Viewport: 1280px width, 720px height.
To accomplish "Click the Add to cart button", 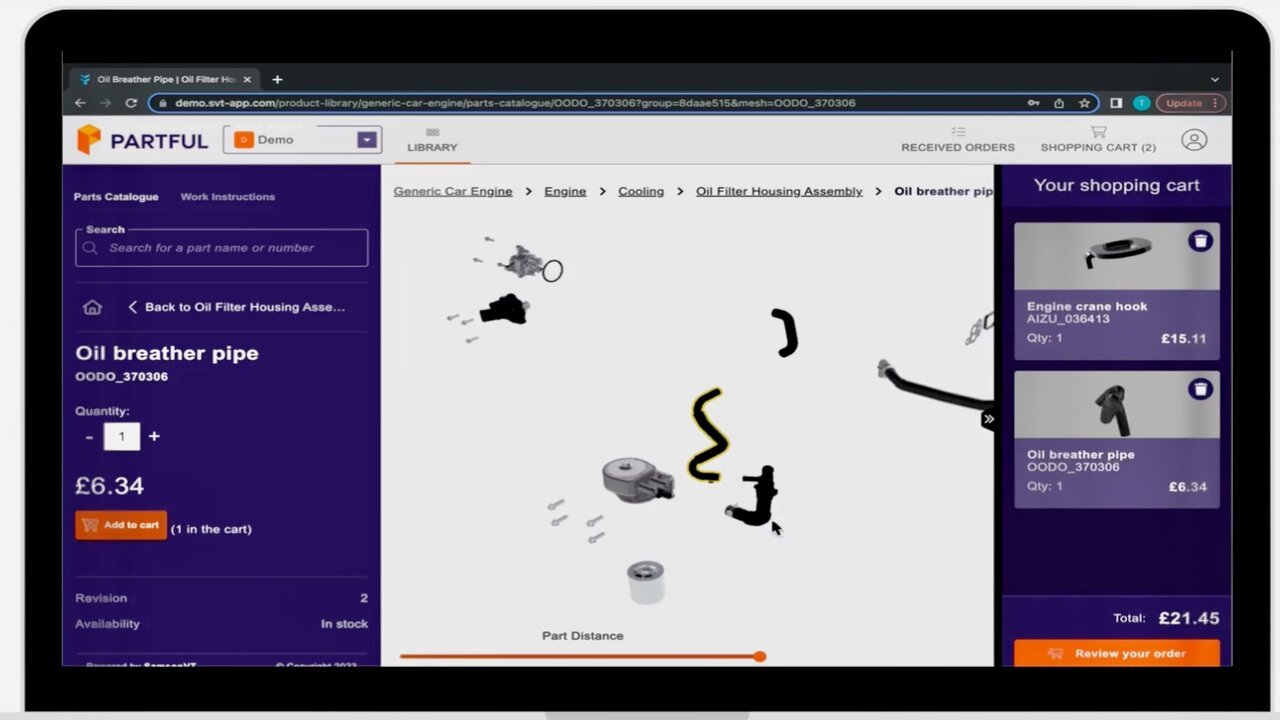I will point(121,525).
